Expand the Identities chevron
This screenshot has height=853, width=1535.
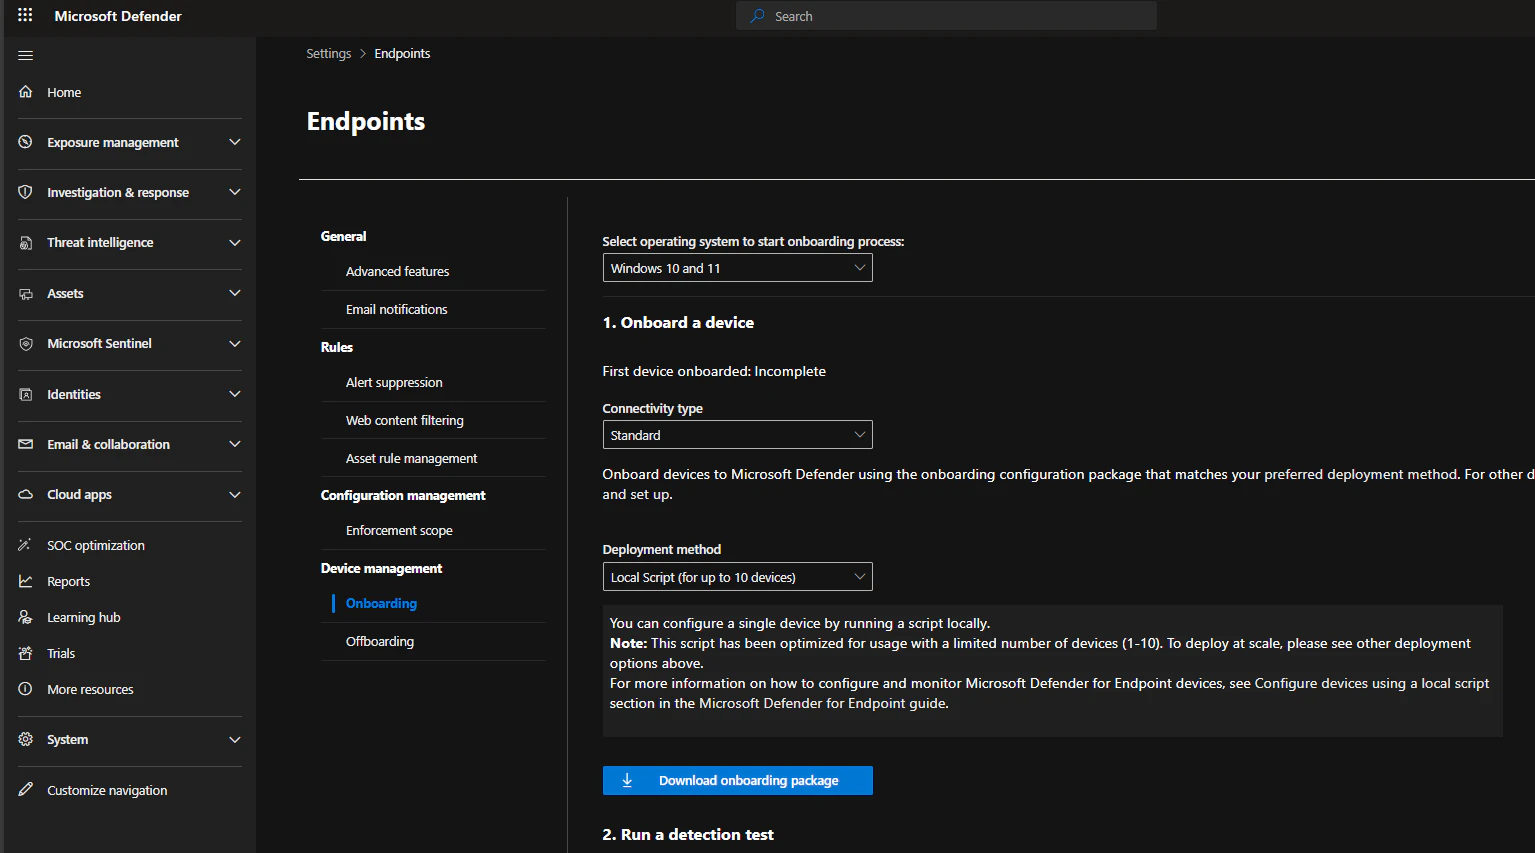point(235,394)
